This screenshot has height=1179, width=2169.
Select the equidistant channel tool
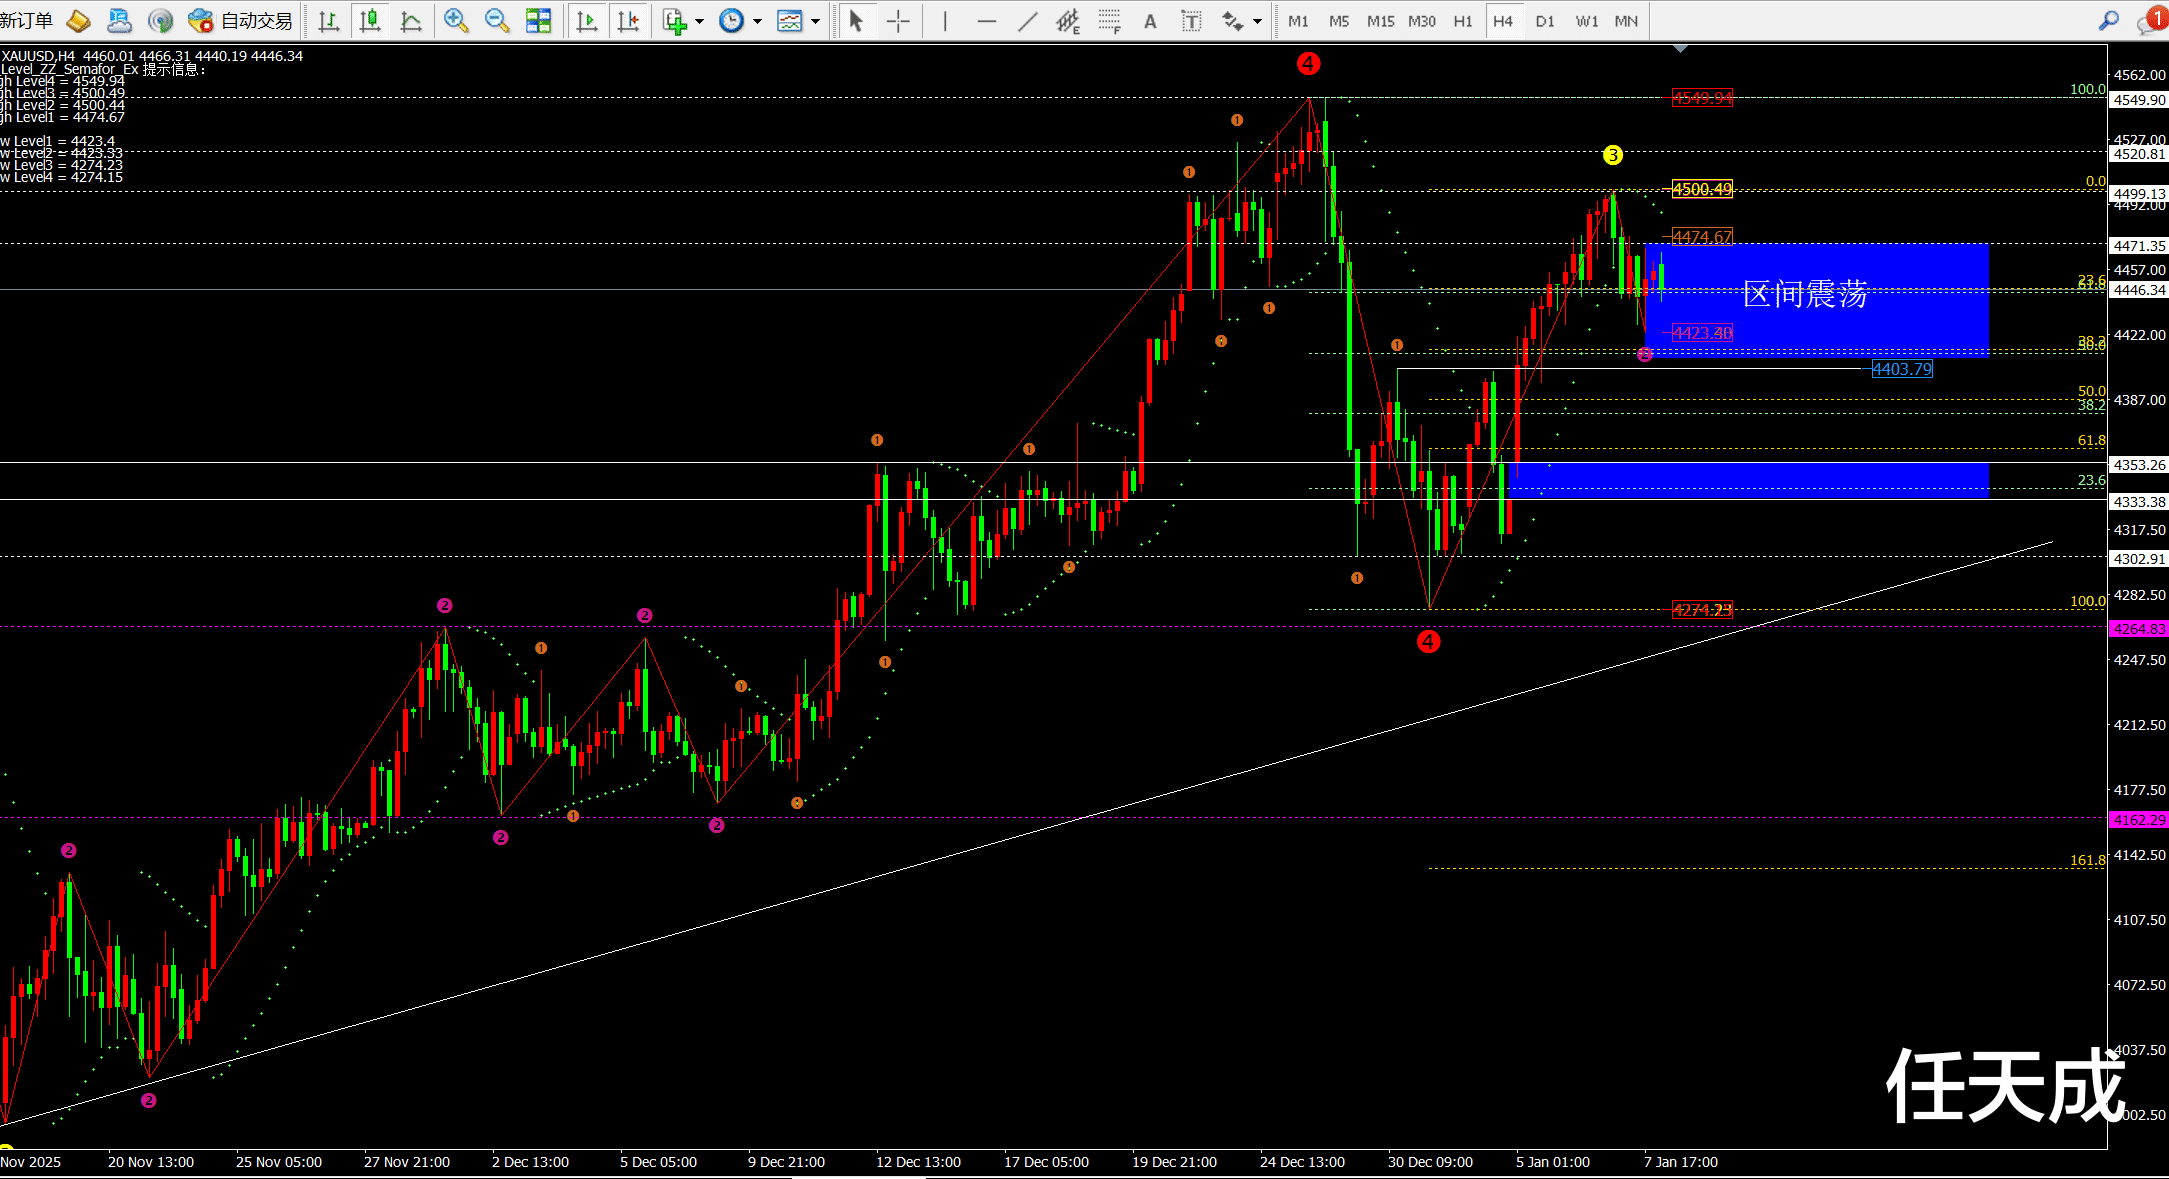1068,21
